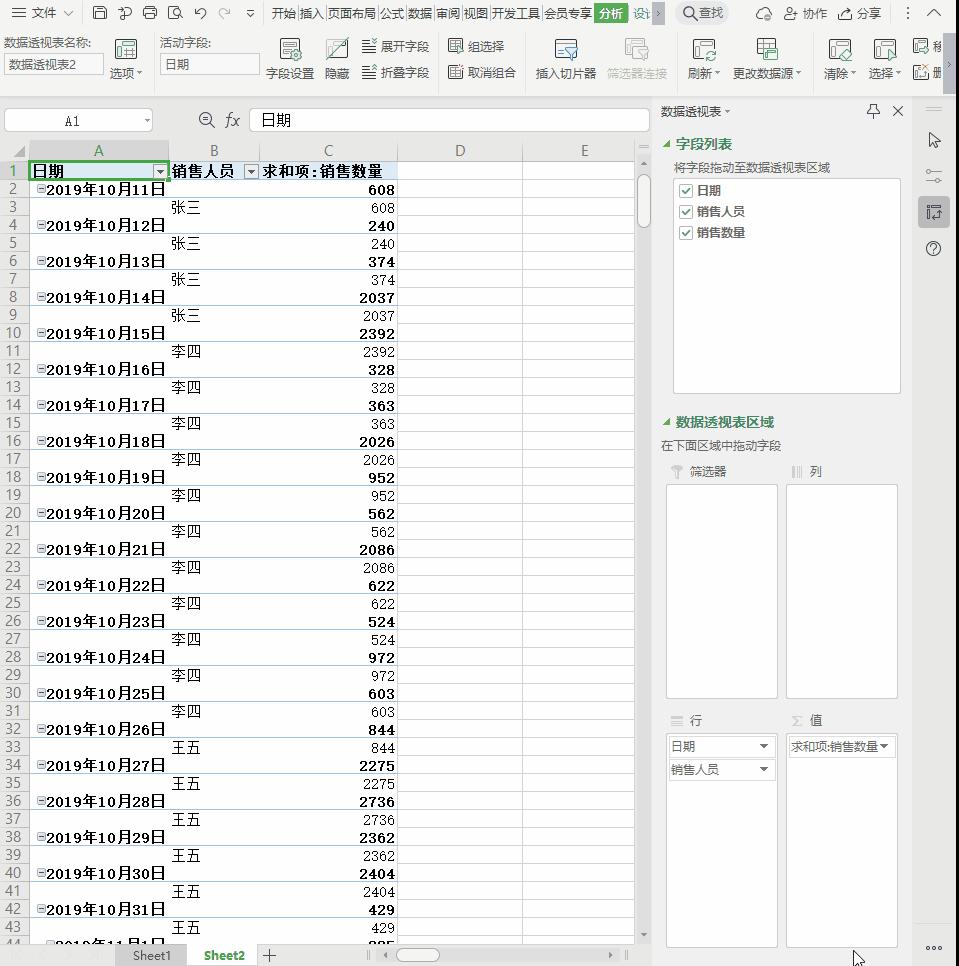Open the quick access toolbar customize dropdown
The height and width of the screenshot is (966, 959).
click(250, 13)
